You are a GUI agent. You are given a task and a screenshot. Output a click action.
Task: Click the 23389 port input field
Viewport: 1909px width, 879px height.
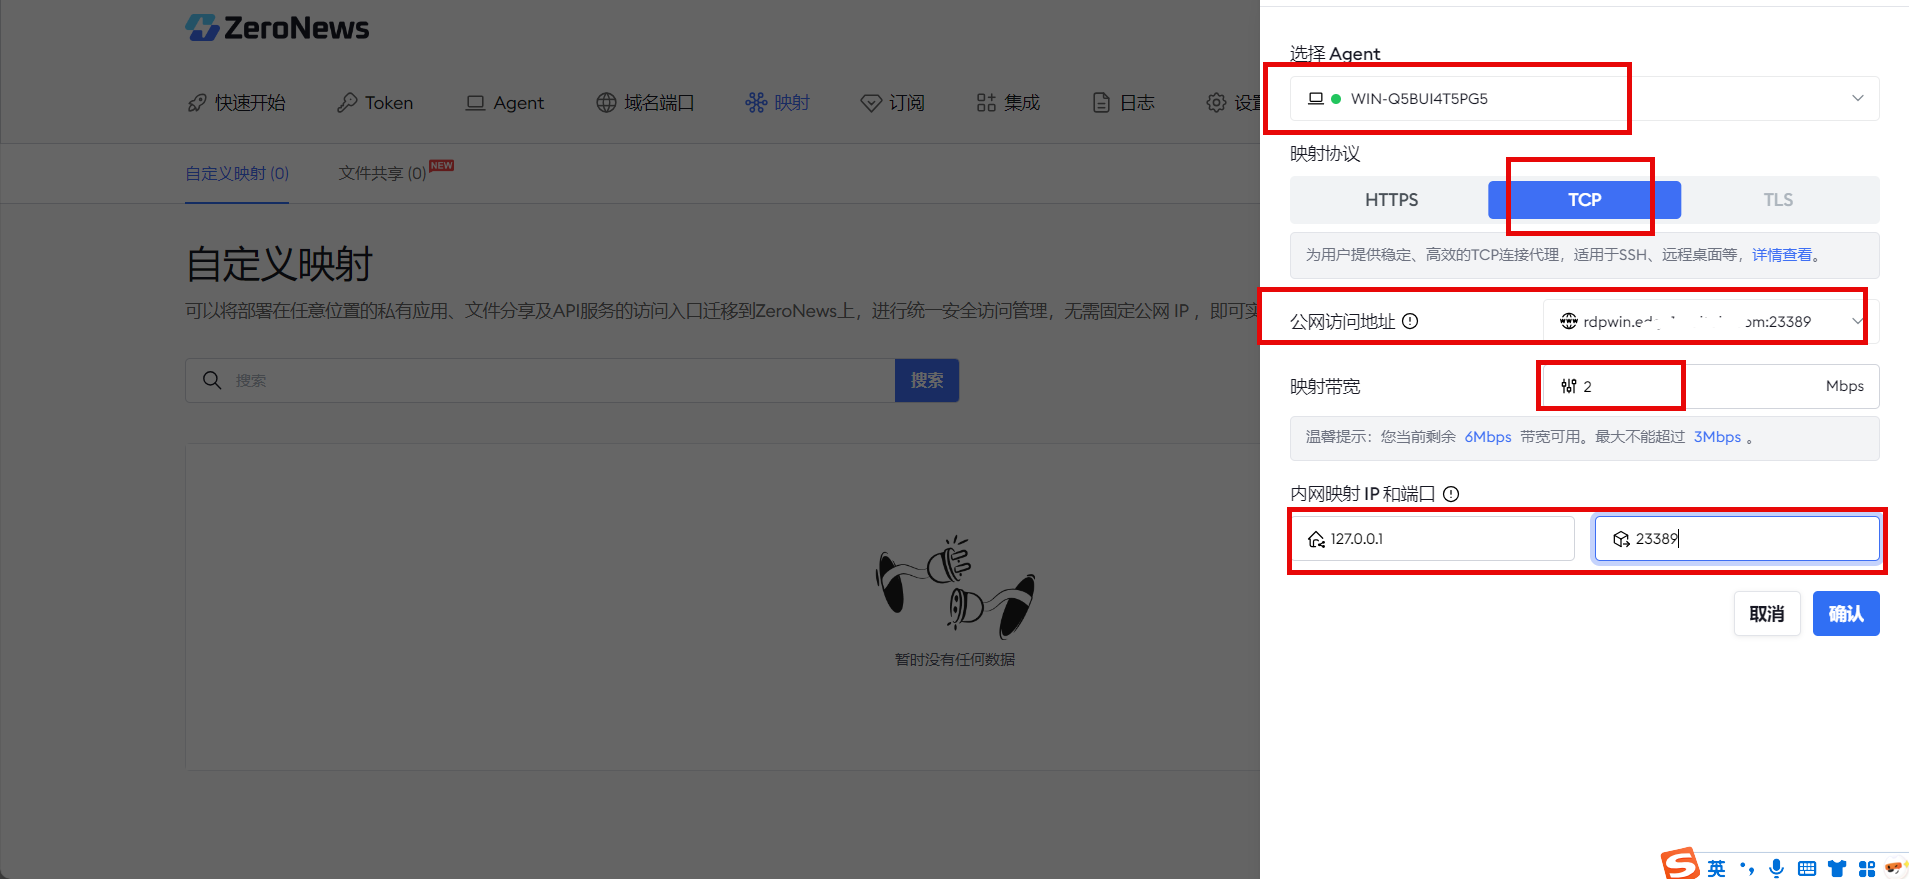[1737, 538]
